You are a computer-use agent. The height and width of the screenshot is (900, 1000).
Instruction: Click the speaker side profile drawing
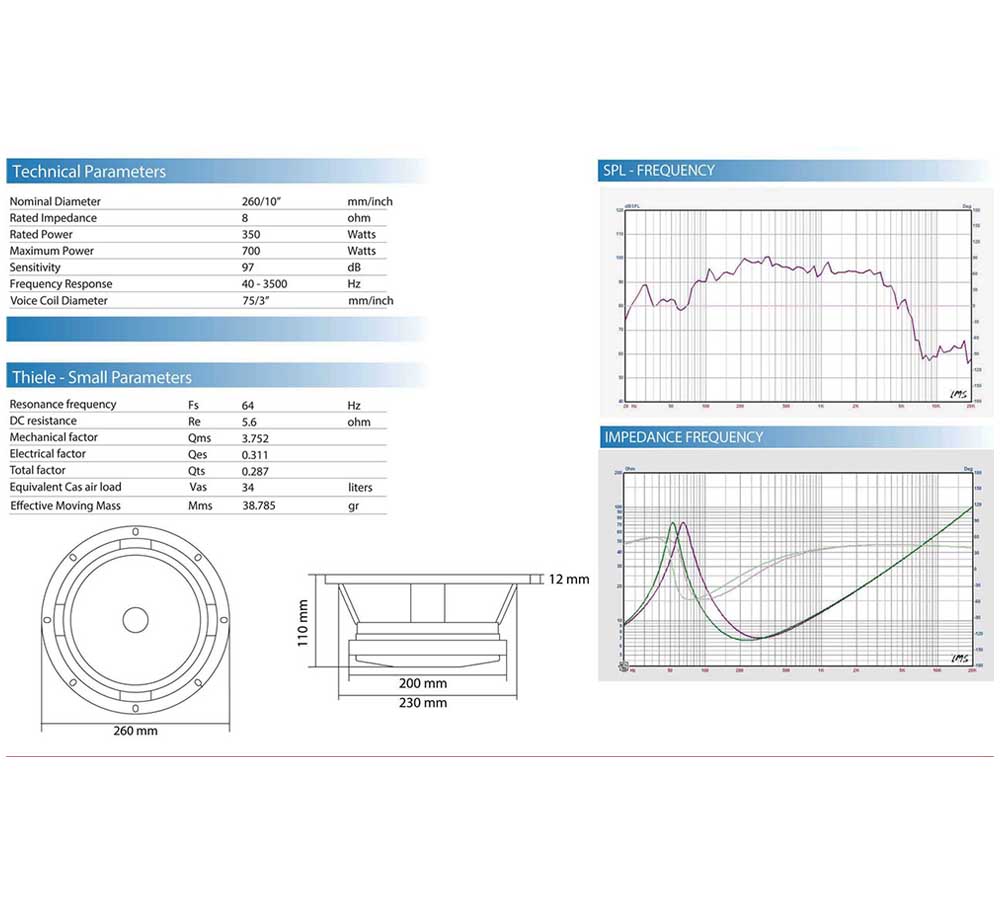(x=427, y=622)
